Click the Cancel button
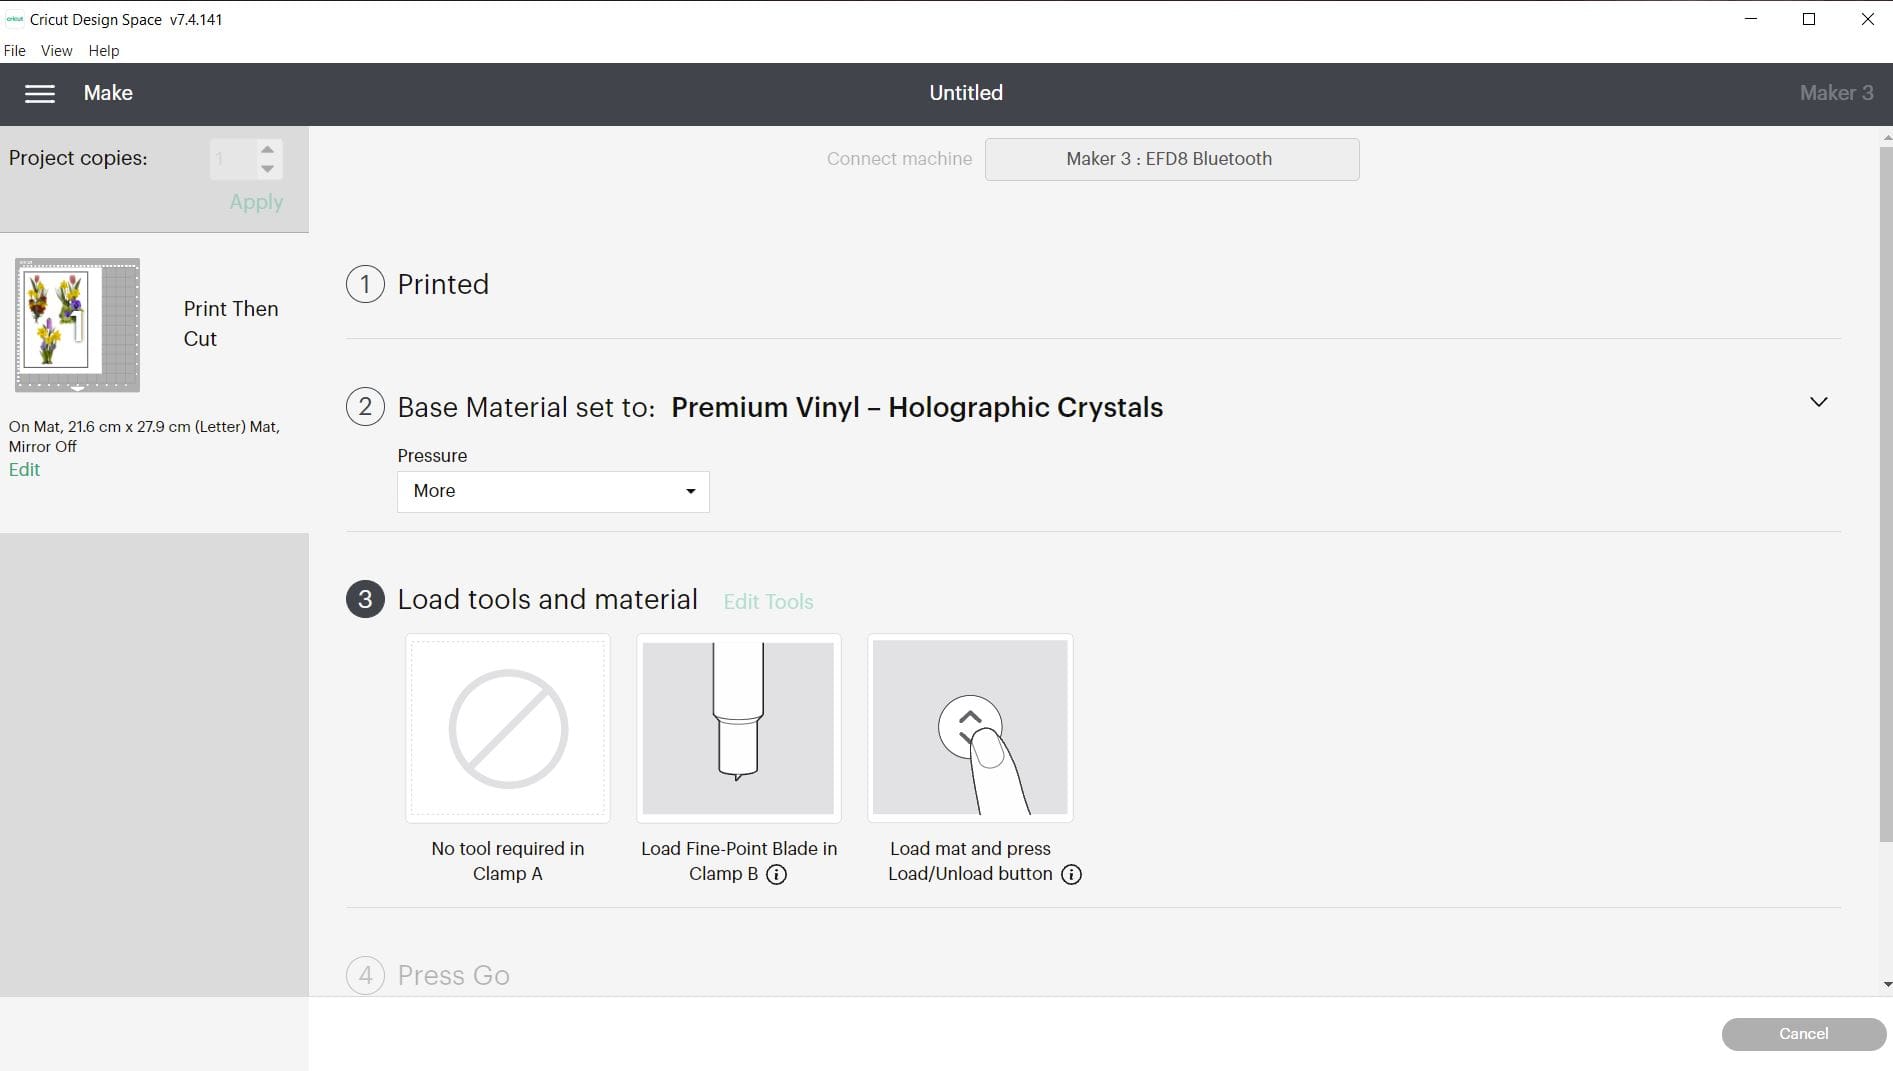 [1804, 1034]
